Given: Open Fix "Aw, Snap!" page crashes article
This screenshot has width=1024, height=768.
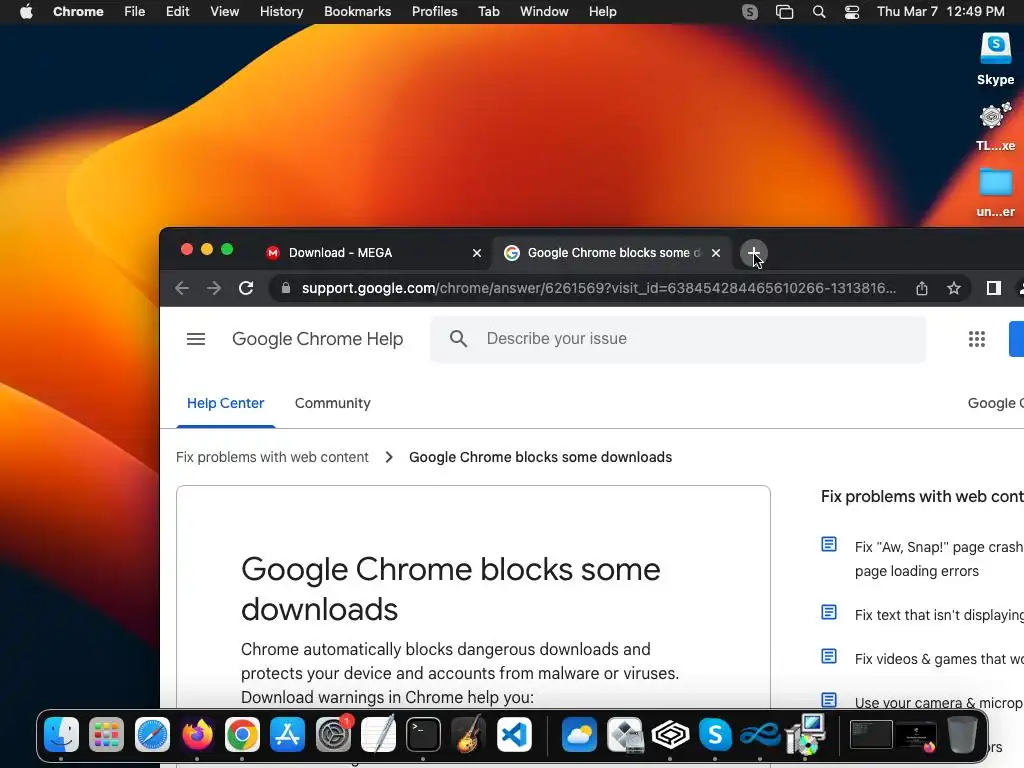Looking at the screenshot, I should tap(938, 559).
